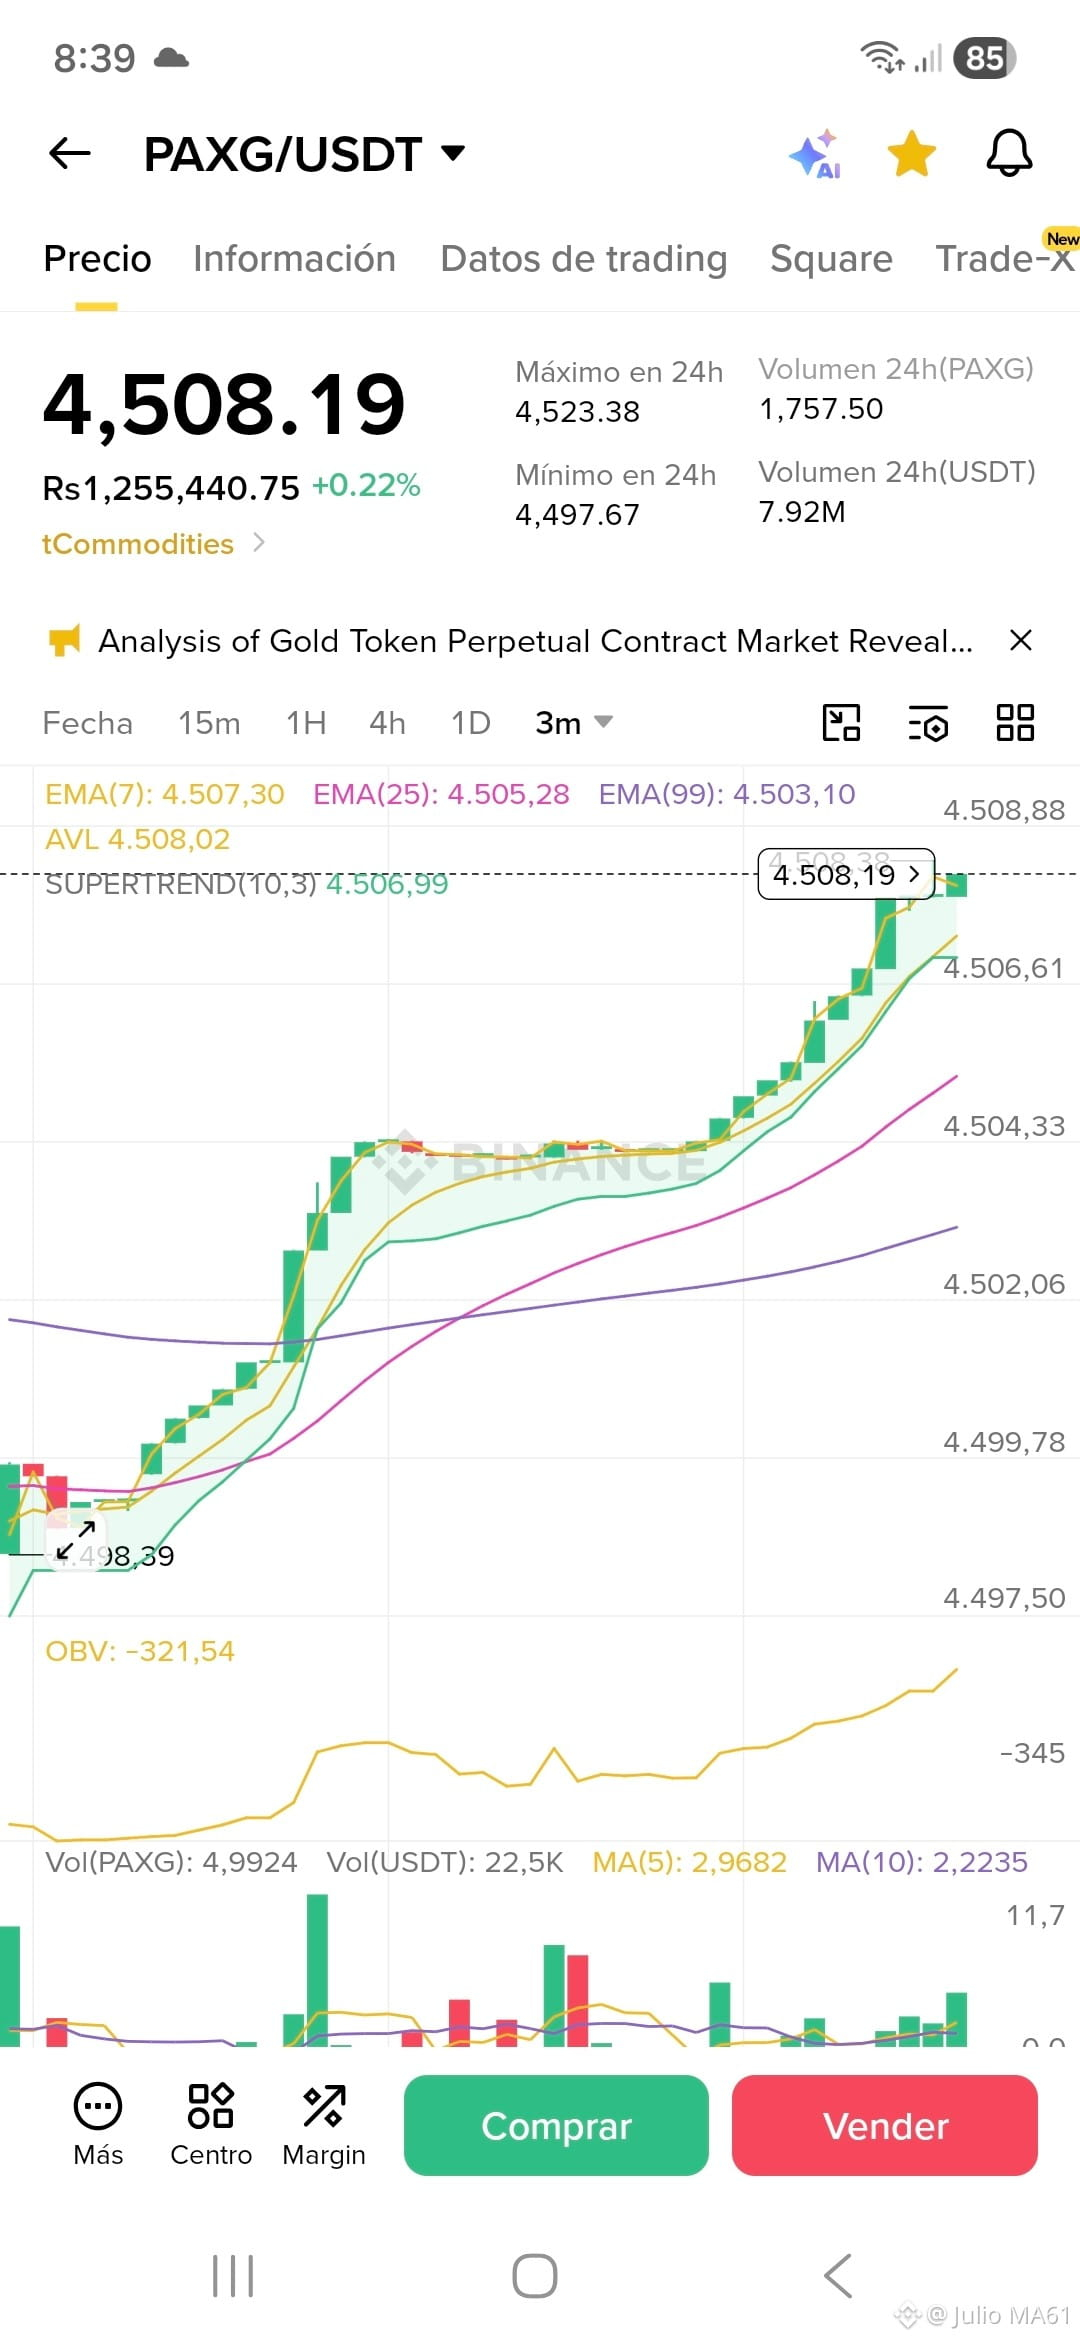Select the 1H chart interval
The width and height of the screenshot is (1080, 2340).
coord(306,723)
